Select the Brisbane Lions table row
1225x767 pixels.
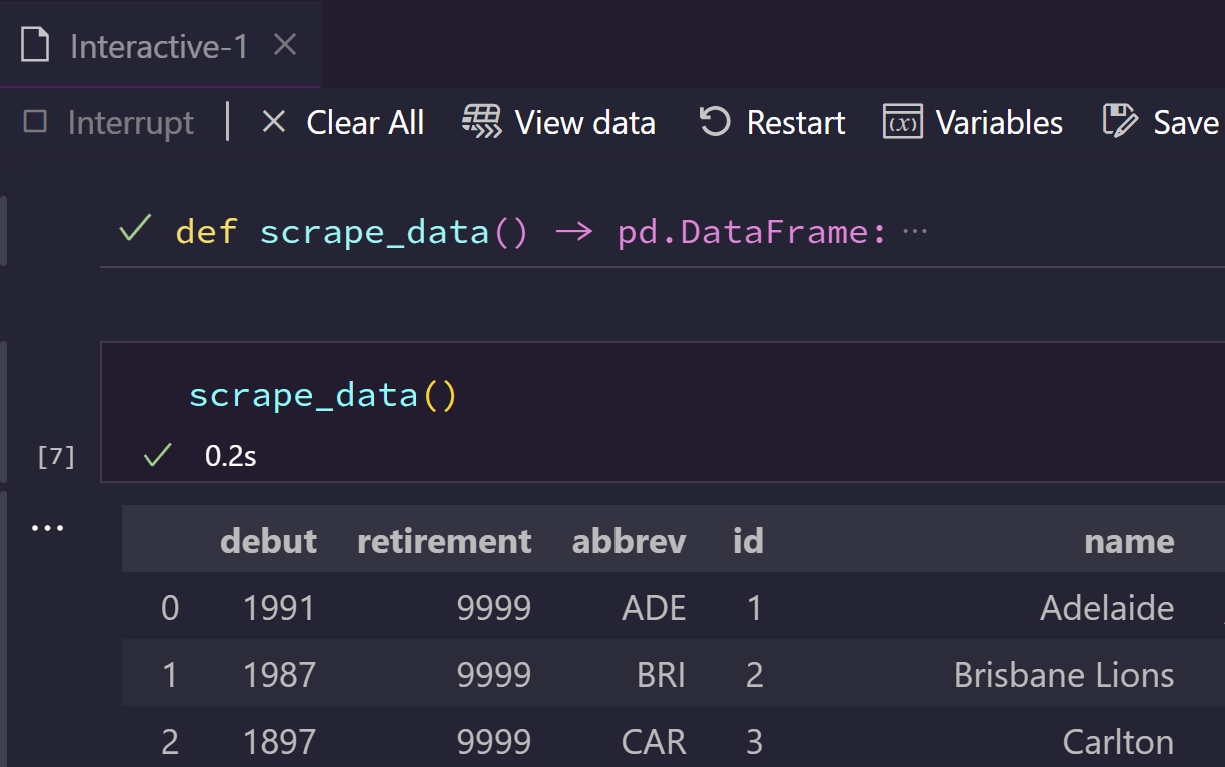pos(673,674)
